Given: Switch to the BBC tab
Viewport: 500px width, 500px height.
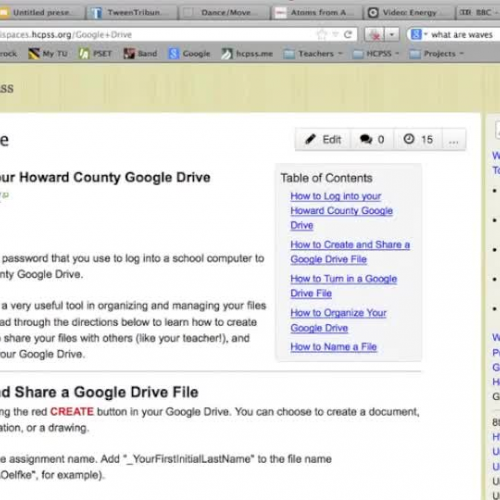Looking at the screenshot, I should point(478,13).
